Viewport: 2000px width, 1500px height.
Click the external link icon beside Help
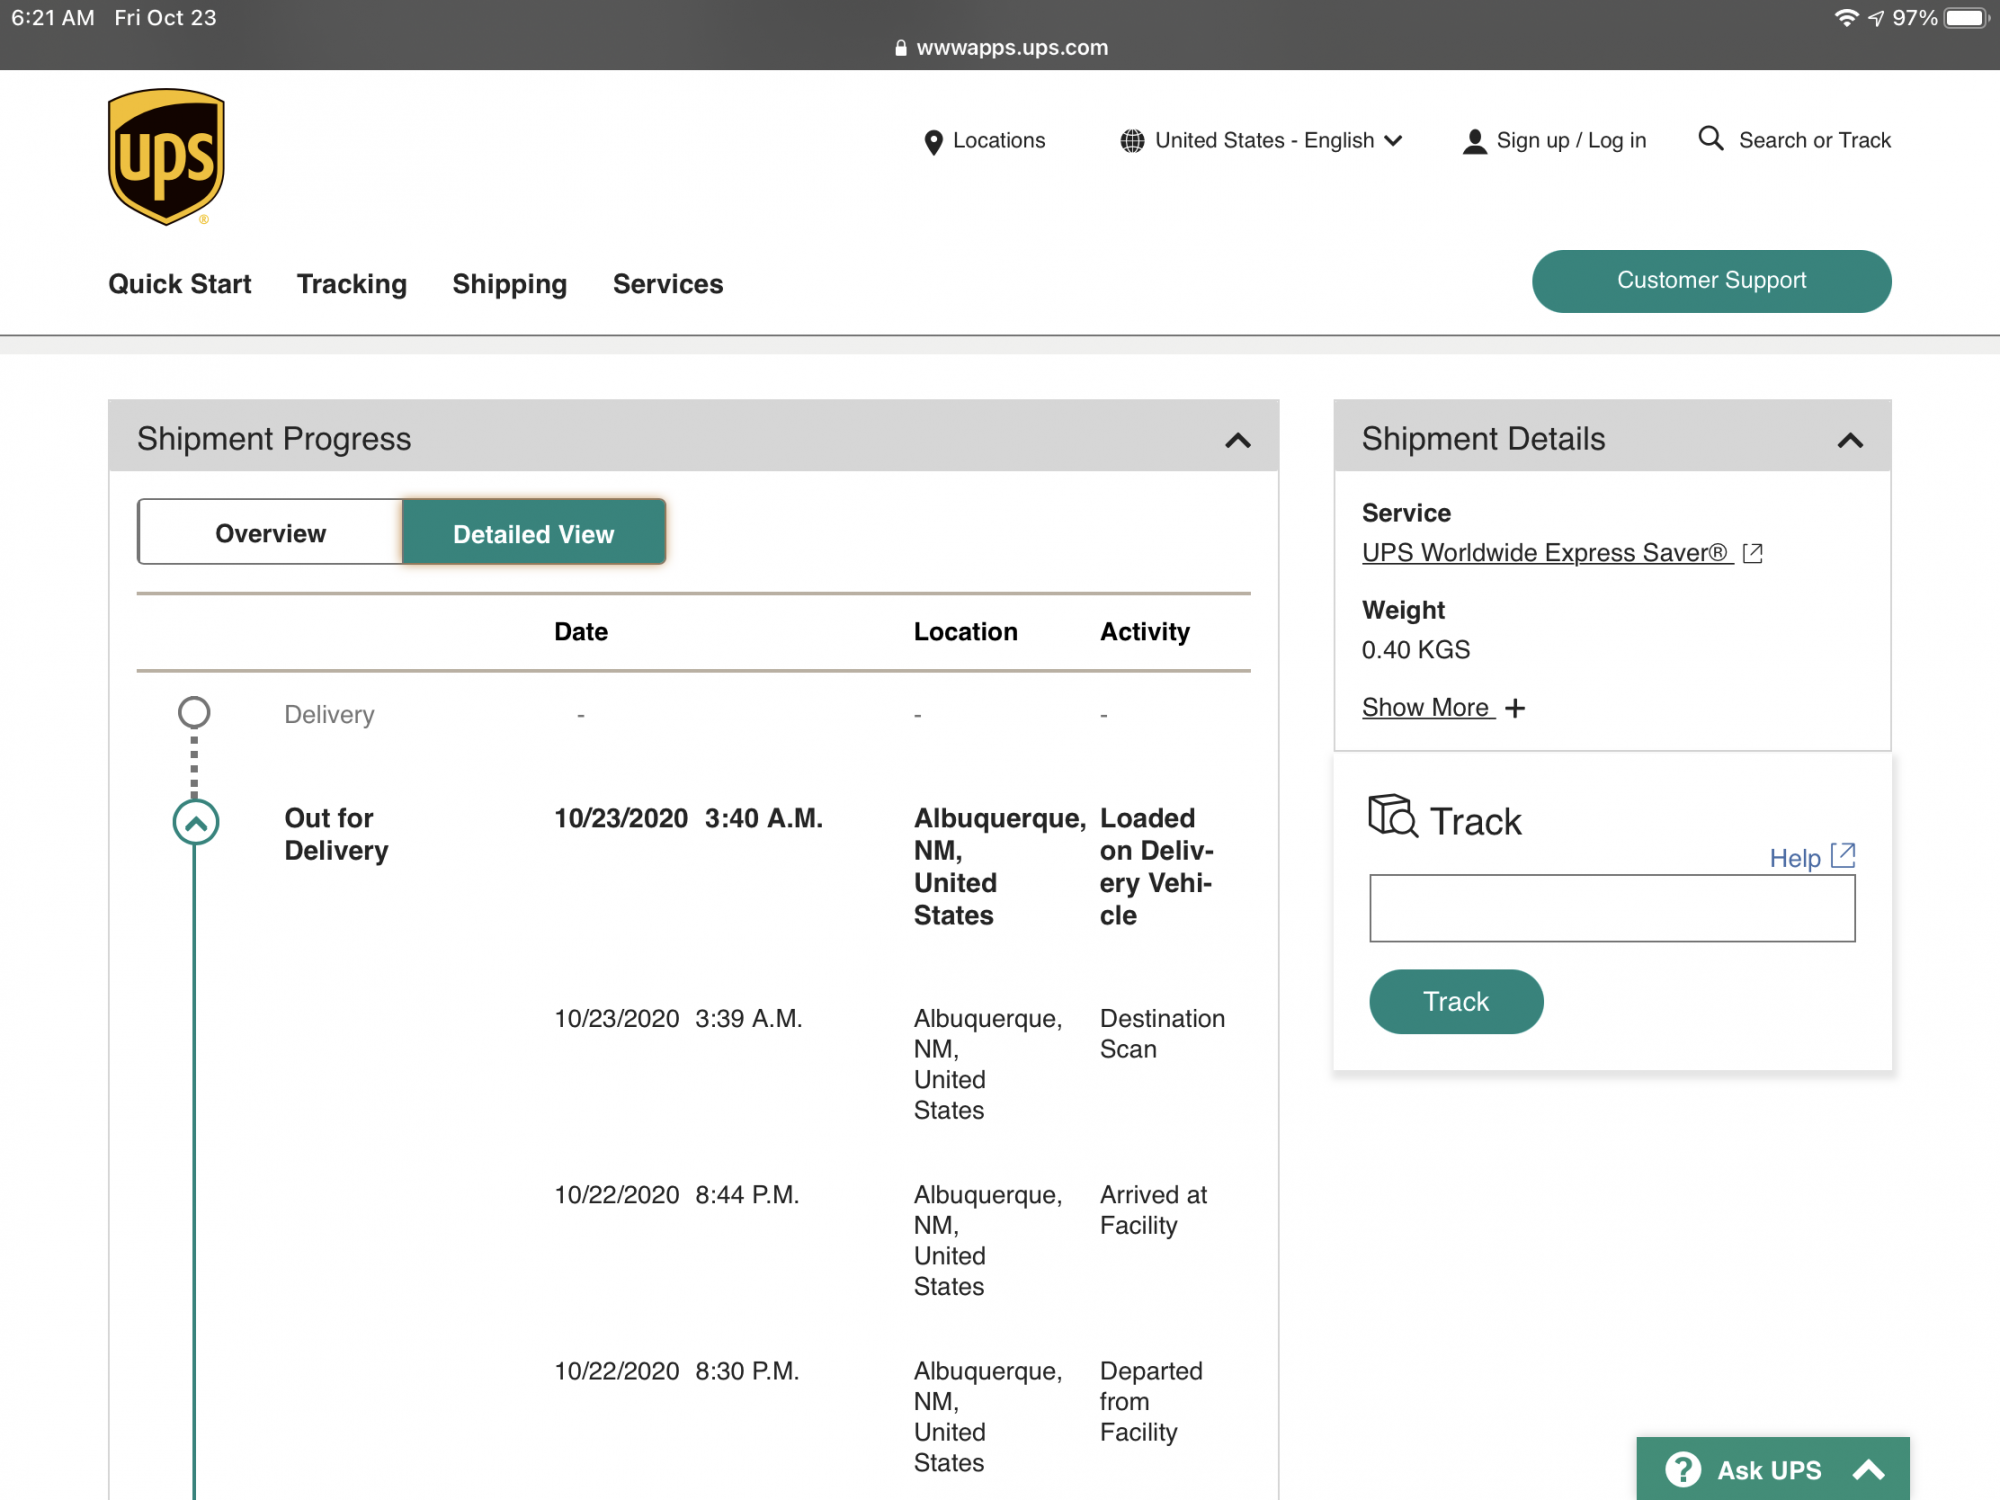[1843, 855]
